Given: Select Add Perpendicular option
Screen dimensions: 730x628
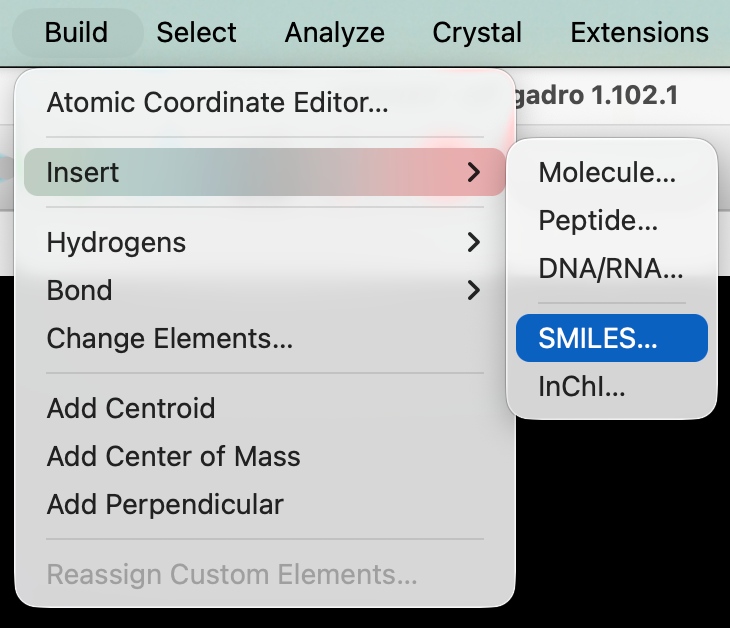Looking at the screenshot, I should coord(165,505).
